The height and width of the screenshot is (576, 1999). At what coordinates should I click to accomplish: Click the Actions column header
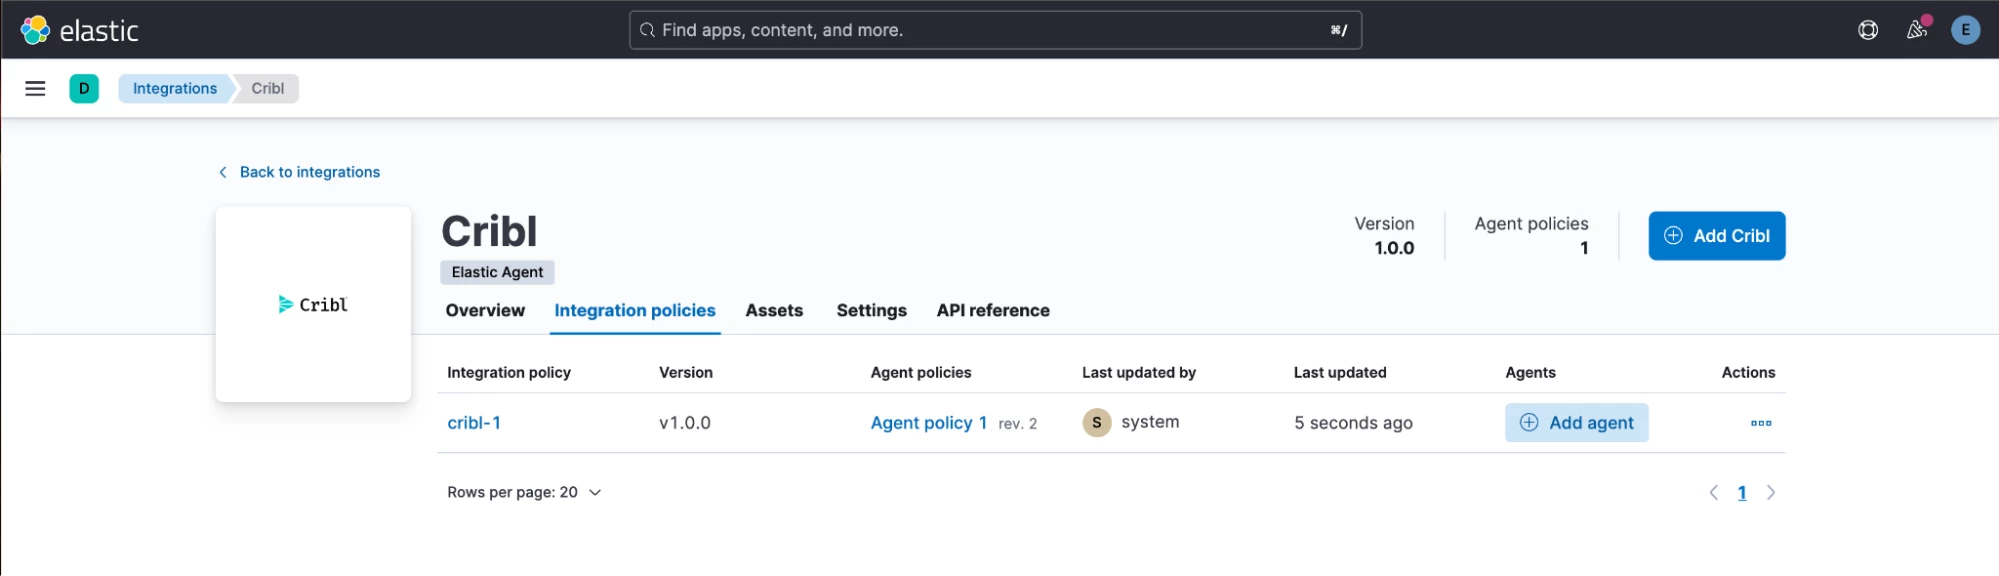click(1748, 372)
